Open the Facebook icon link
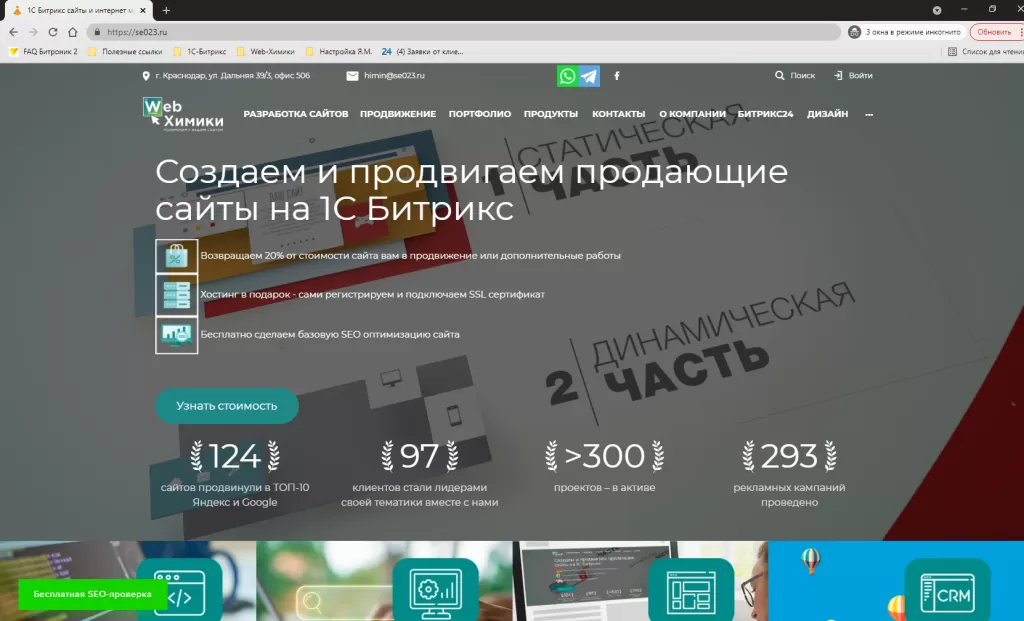Viewport: 1024px width, 621px height. point(616,76)
